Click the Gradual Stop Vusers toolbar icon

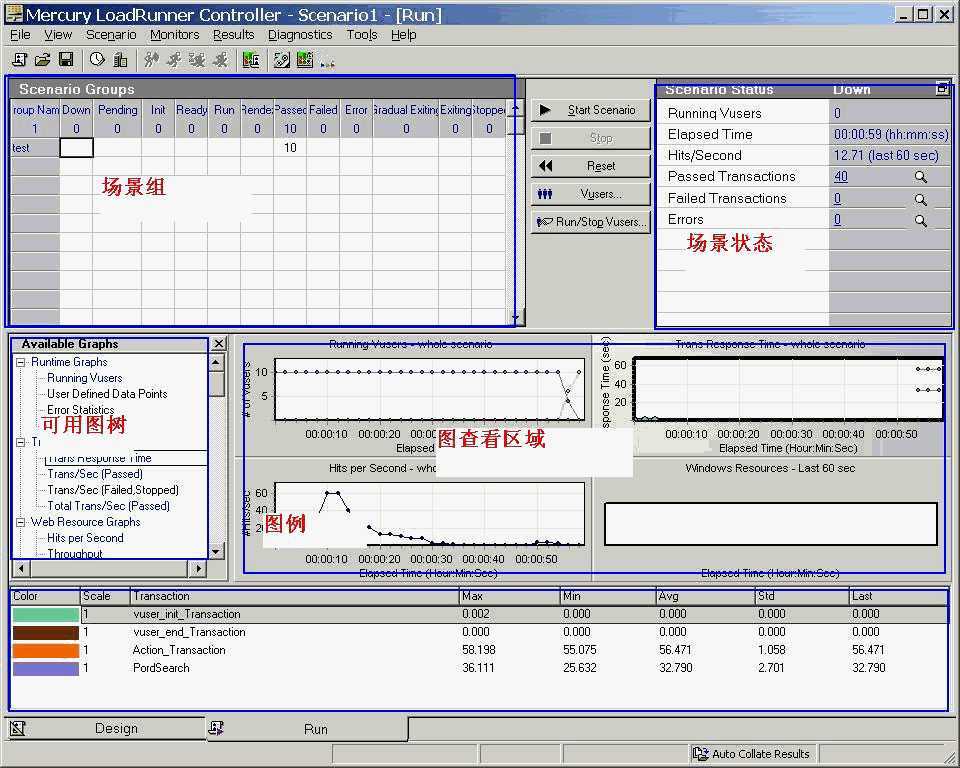pyautogui.click(x=197, y=59)
